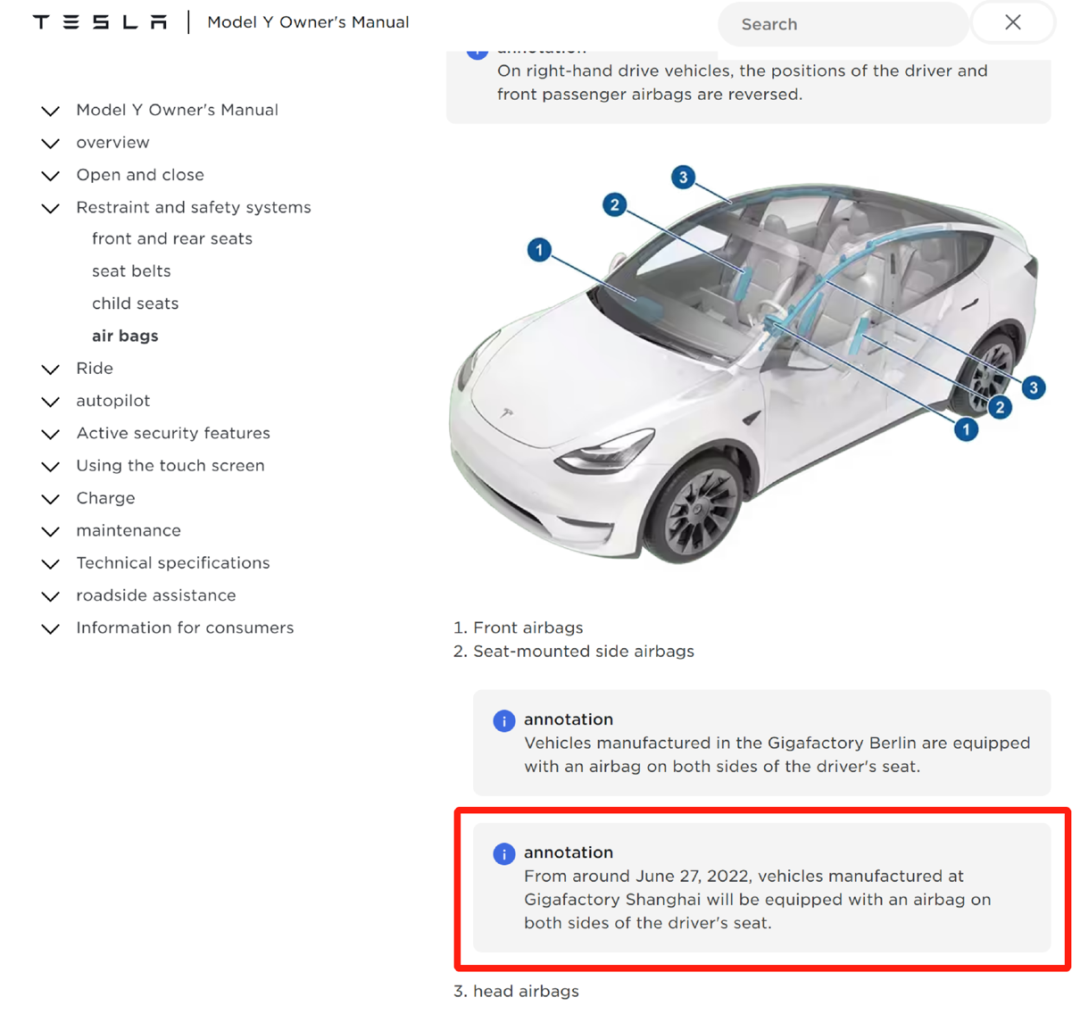1080x1014 pixels.
Task: Click the Tesla logo
Action: [100, 22]
